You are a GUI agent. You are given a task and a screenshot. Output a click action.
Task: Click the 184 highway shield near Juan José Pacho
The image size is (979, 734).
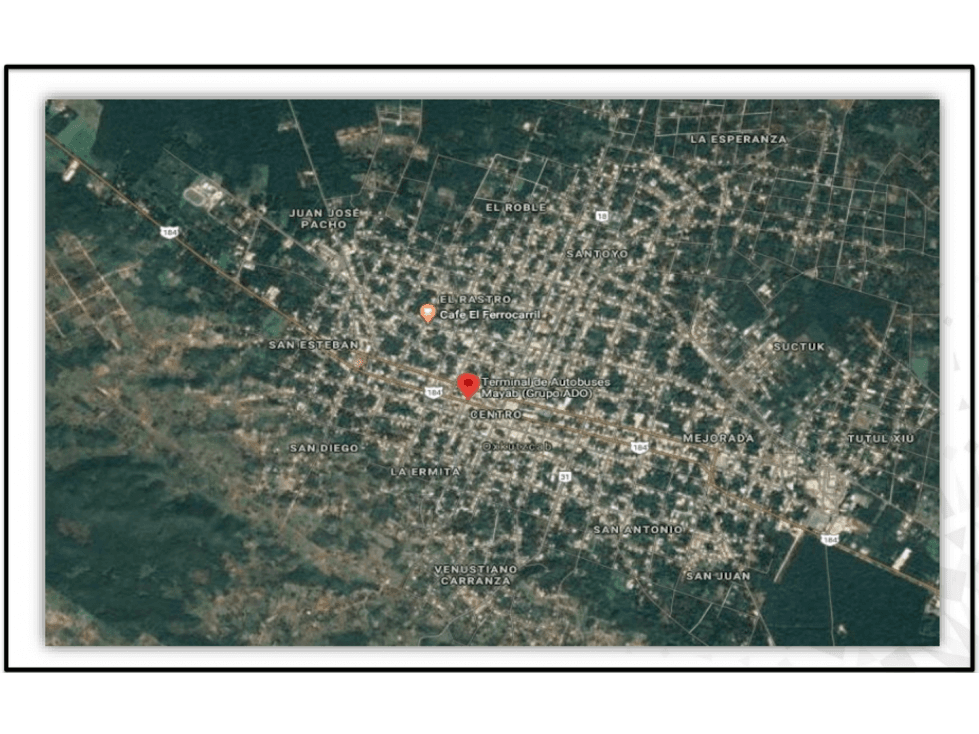[x=169, y=232]
